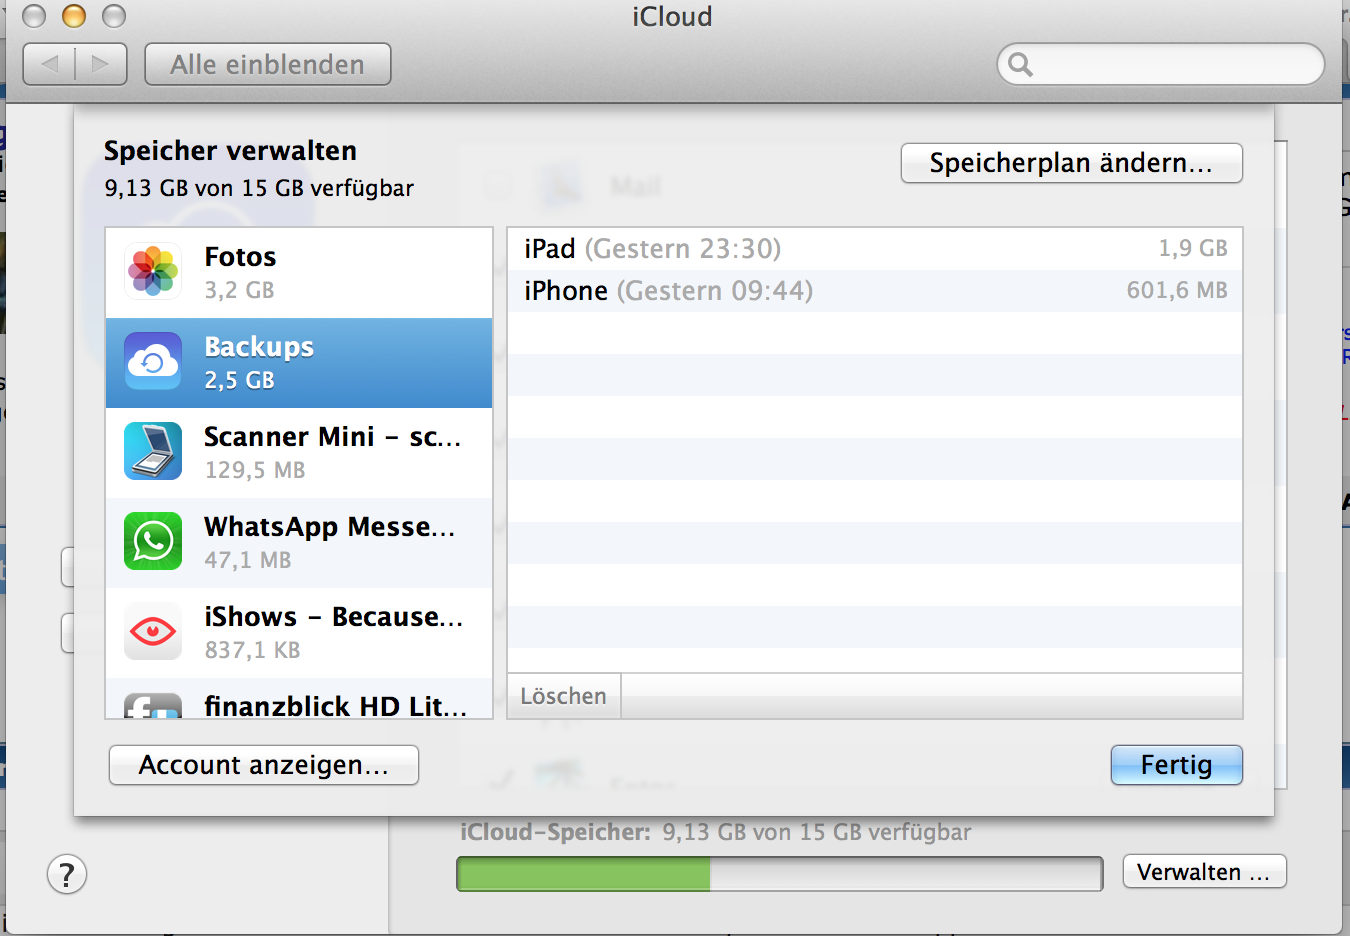Click the 601,6 MB size value

click(1177, 291)
